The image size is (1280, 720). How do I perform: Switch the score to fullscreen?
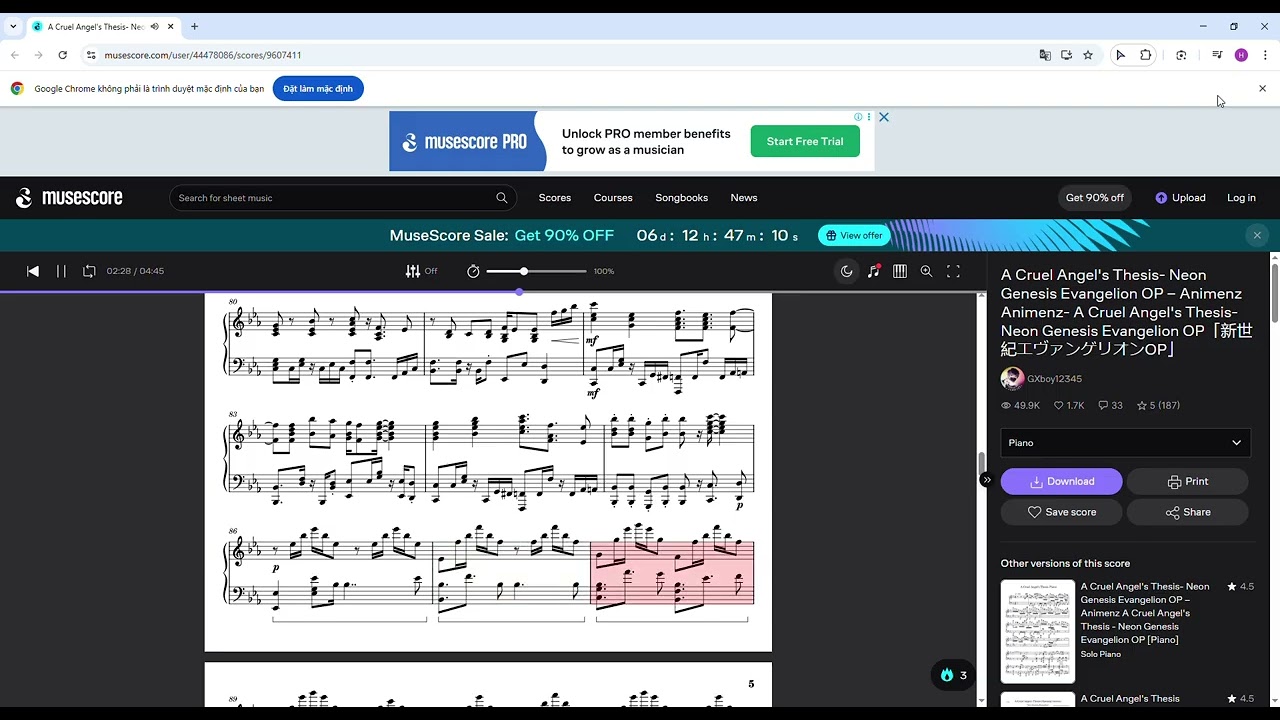coord(954,271)
